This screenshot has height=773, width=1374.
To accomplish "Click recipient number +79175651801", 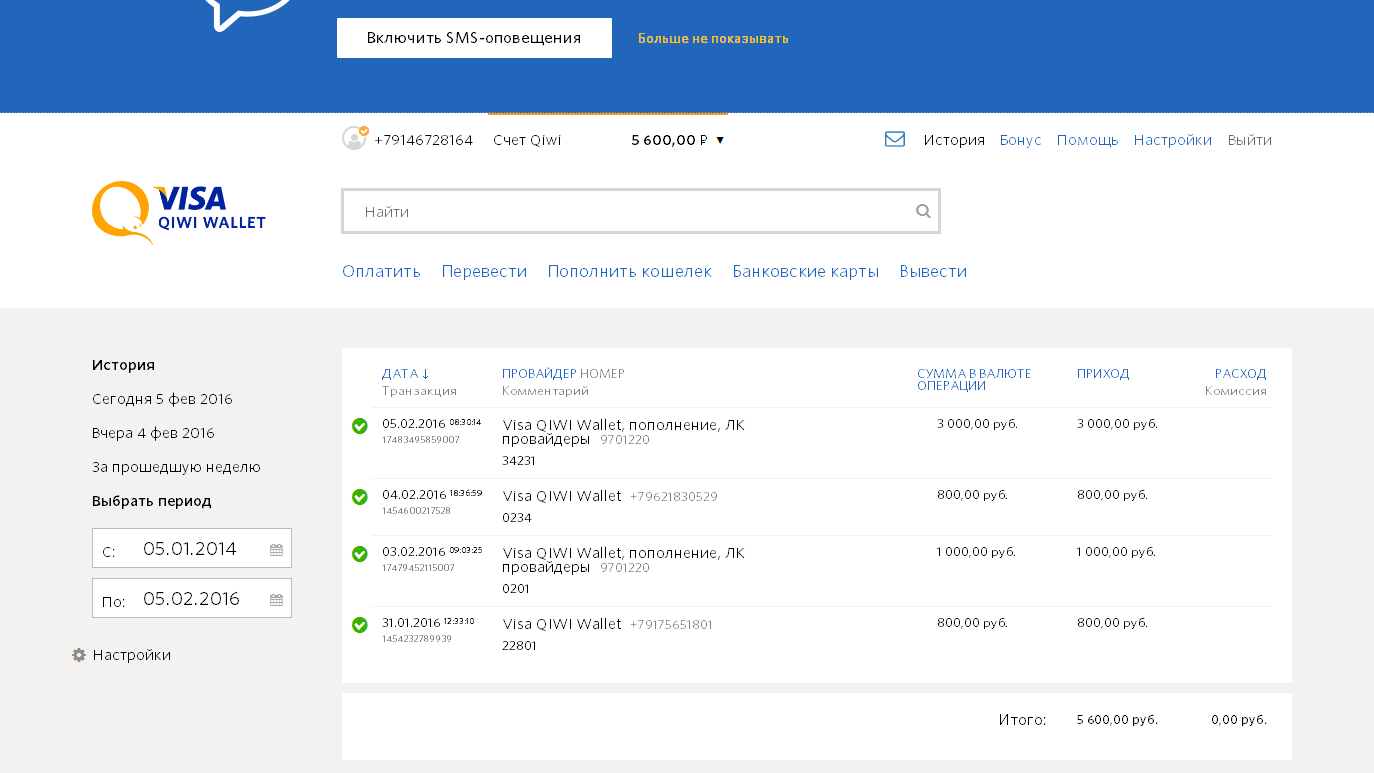I will point(671,625).
